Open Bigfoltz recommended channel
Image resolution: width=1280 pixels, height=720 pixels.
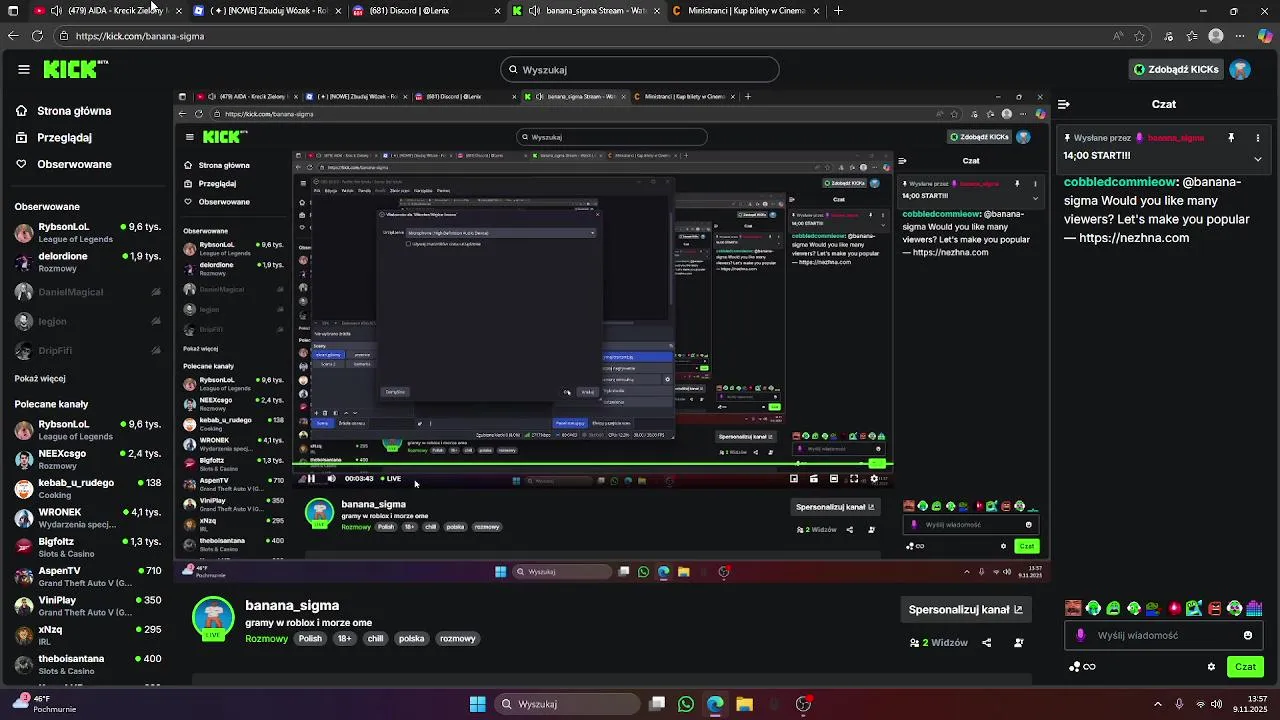click(88, 547)
